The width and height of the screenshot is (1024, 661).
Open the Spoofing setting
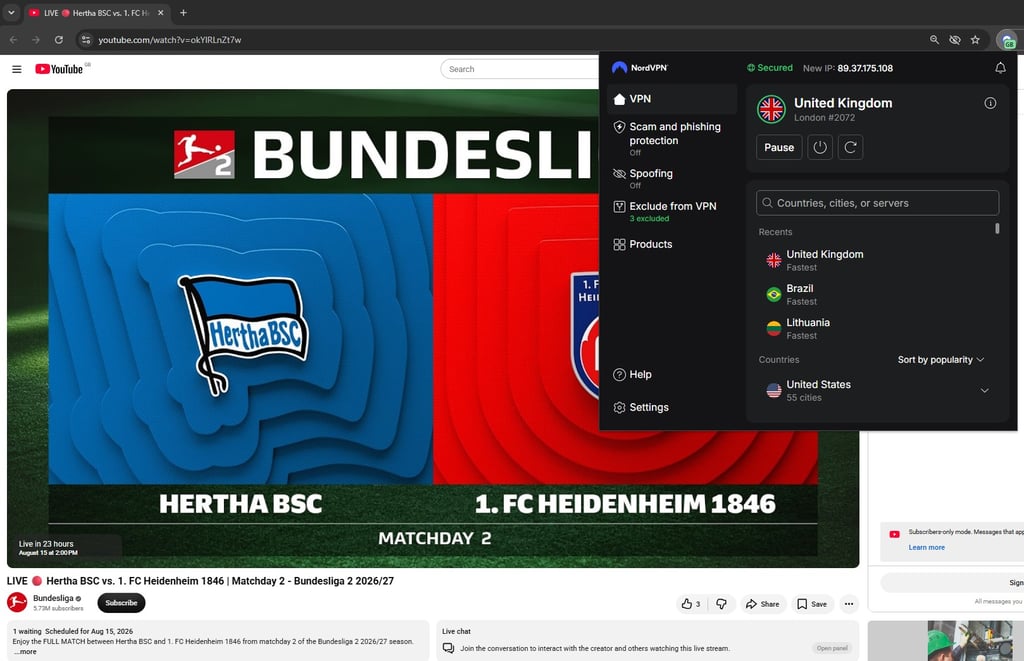point(671,178)
